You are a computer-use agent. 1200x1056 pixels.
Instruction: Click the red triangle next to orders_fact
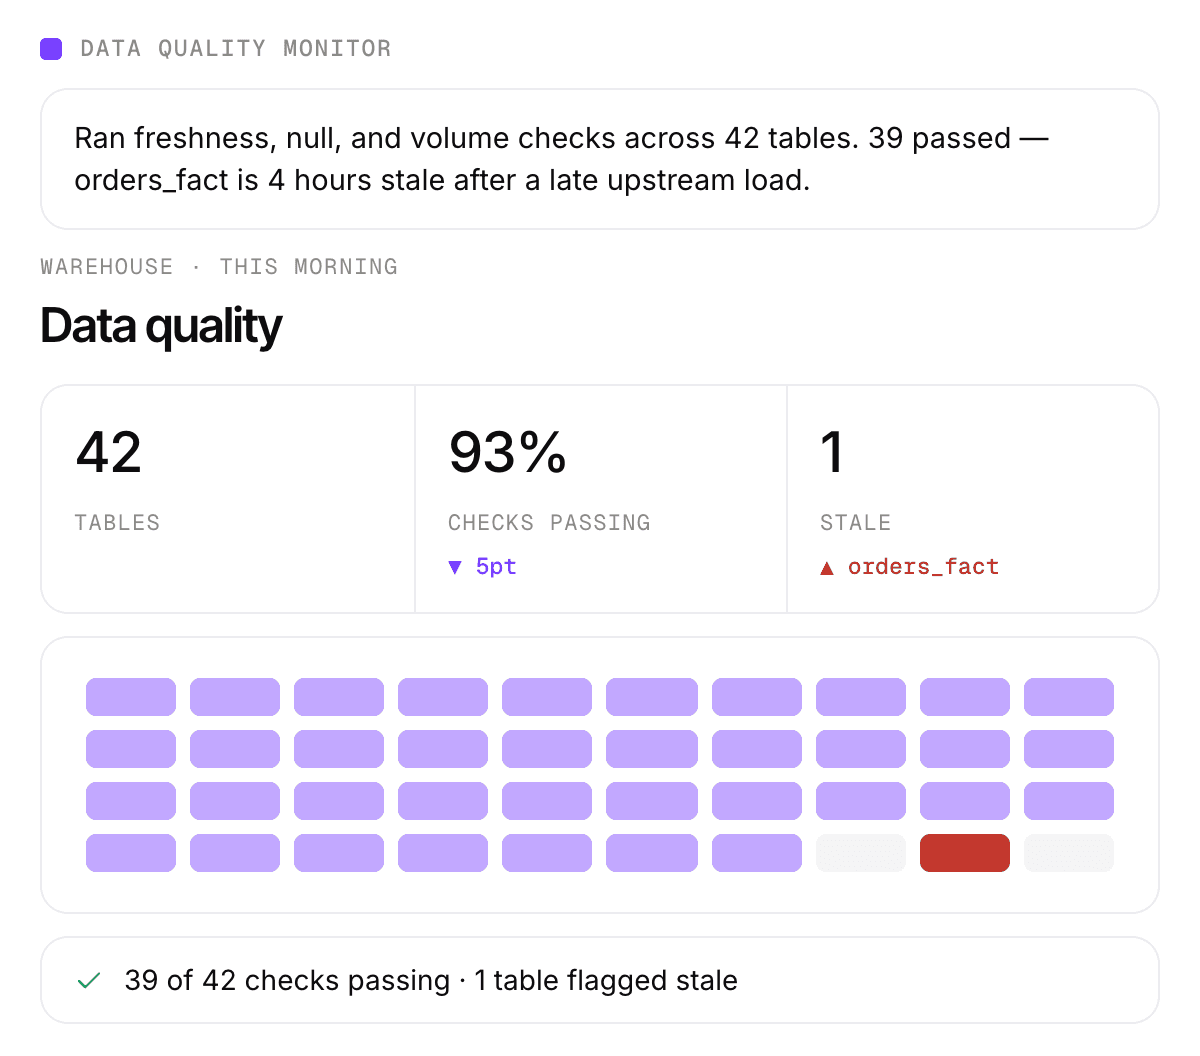(827, 568)
